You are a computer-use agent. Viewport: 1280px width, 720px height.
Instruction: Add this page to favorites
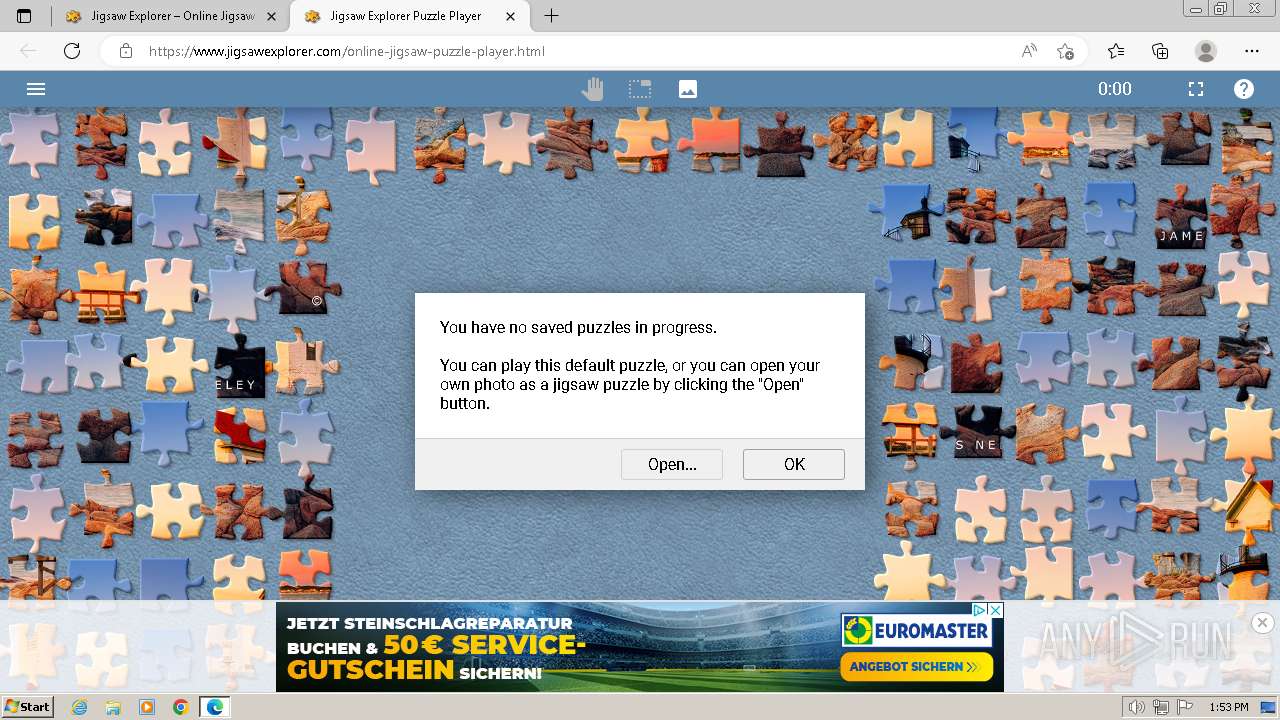click(x=1065, y=51)
